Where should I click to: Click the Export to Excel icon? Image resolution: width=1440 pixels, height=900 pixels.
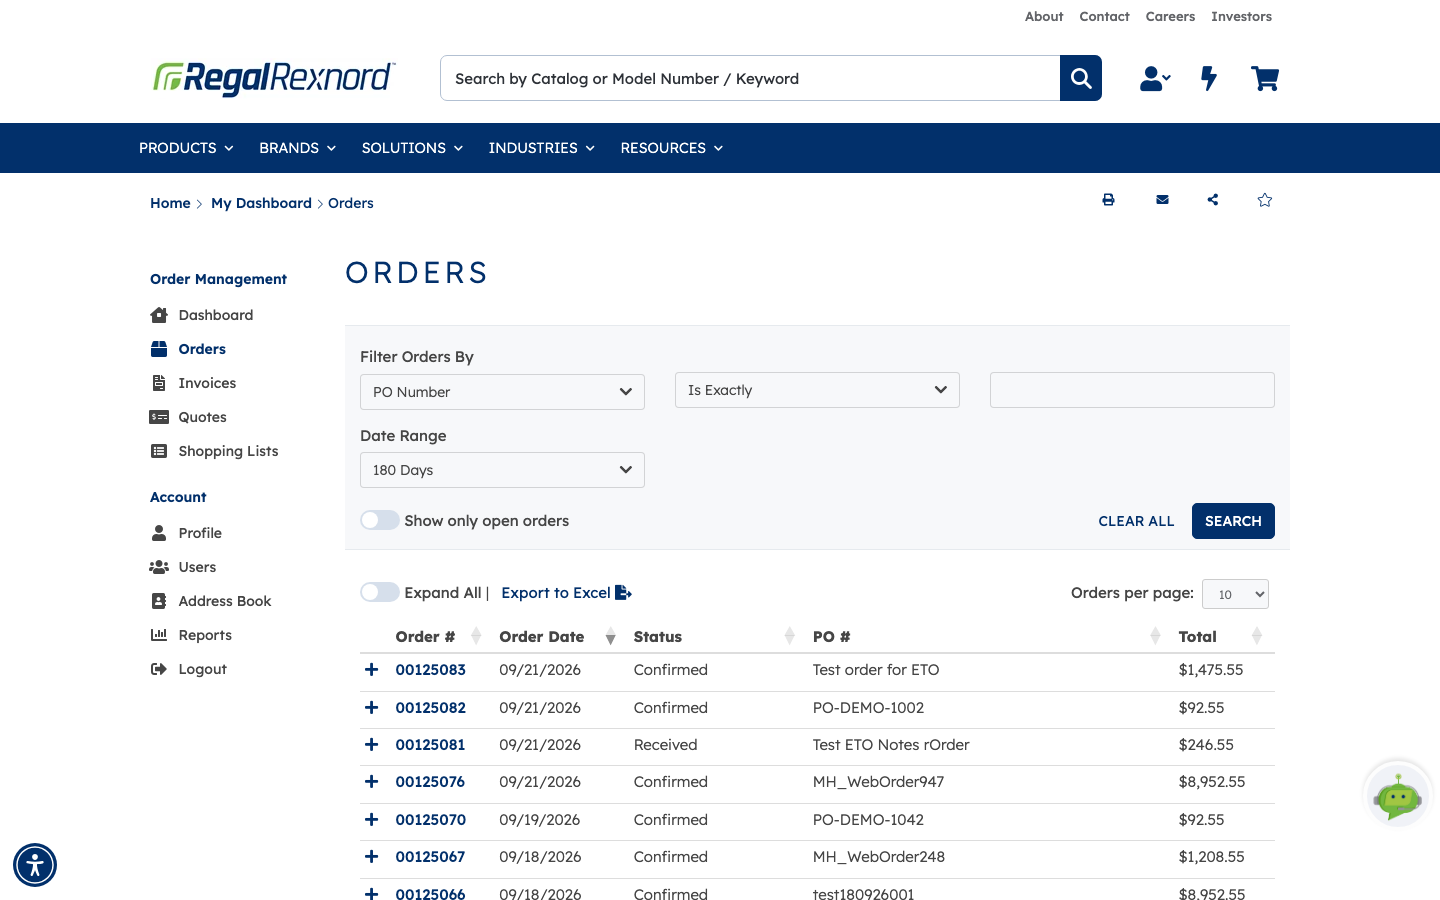point(623,593)
